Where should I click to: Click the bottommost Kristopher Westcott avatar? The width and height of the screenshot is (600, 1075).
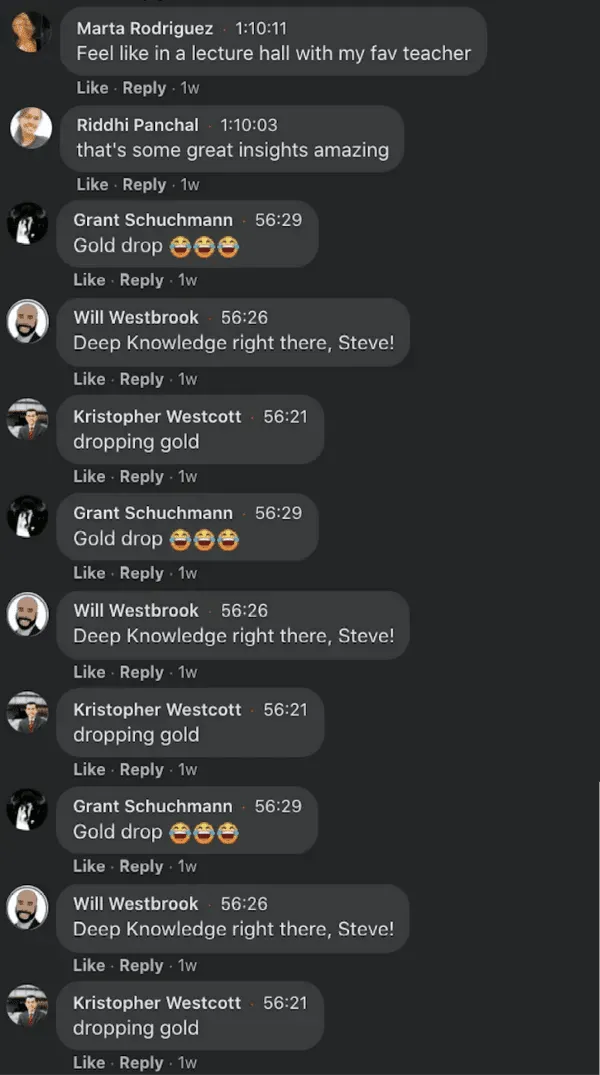pyautogui.click(x=27, y=1006)
